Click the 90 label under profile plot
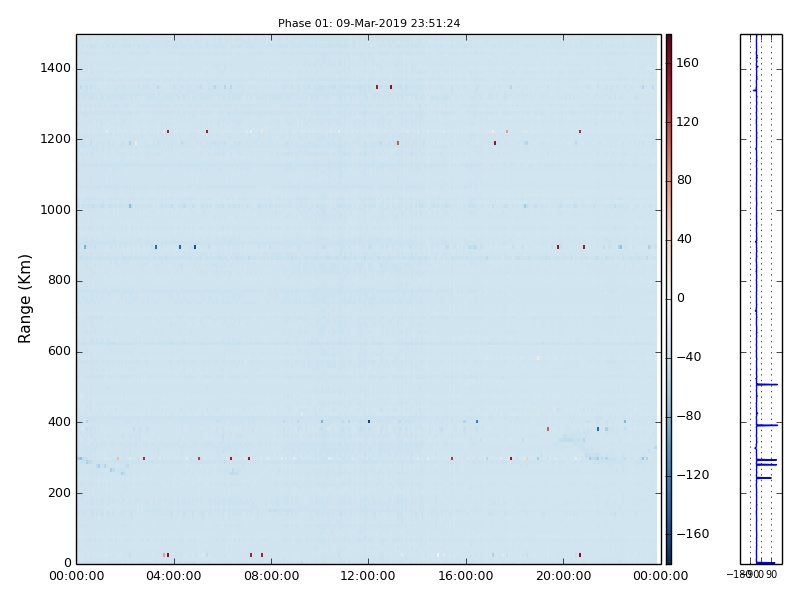Image resolution: width=800 pixels, height=600 pixels. click(x=771, y=575)
